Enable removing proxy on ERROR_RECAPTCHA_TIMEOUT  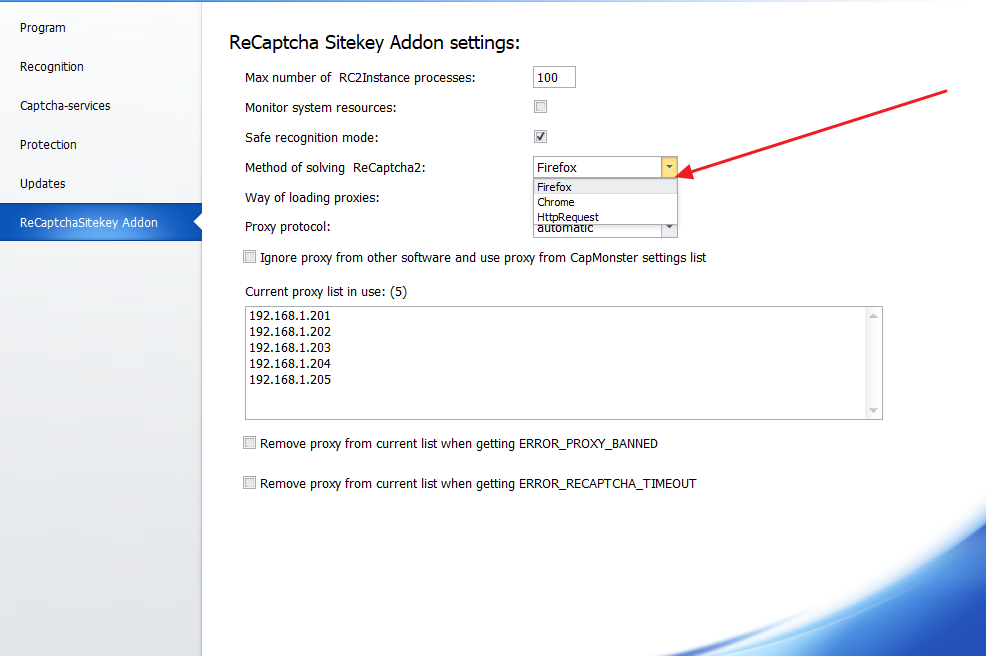250,483
